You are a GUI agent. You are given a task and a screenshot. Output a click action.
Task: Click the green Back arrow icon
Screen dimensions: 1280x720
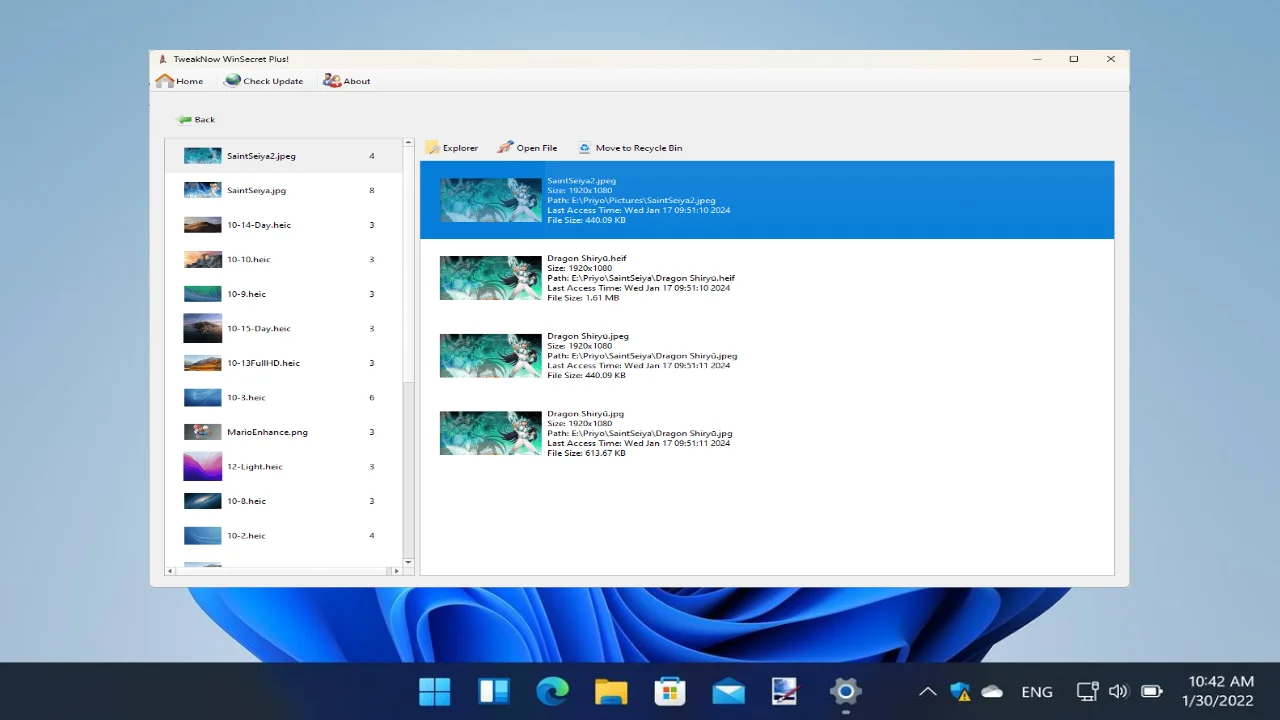coord(184,119)
